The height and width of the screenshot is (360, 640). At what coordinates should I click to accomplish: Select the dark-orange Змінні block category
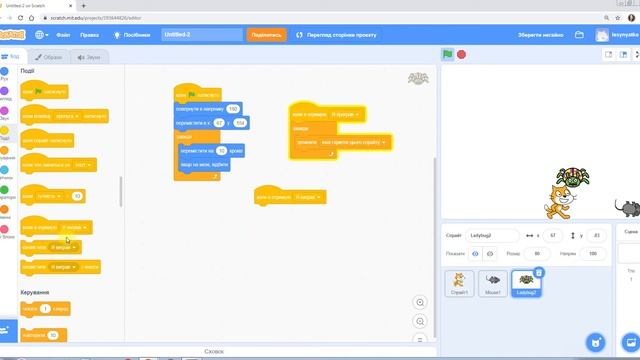(4, 212)
